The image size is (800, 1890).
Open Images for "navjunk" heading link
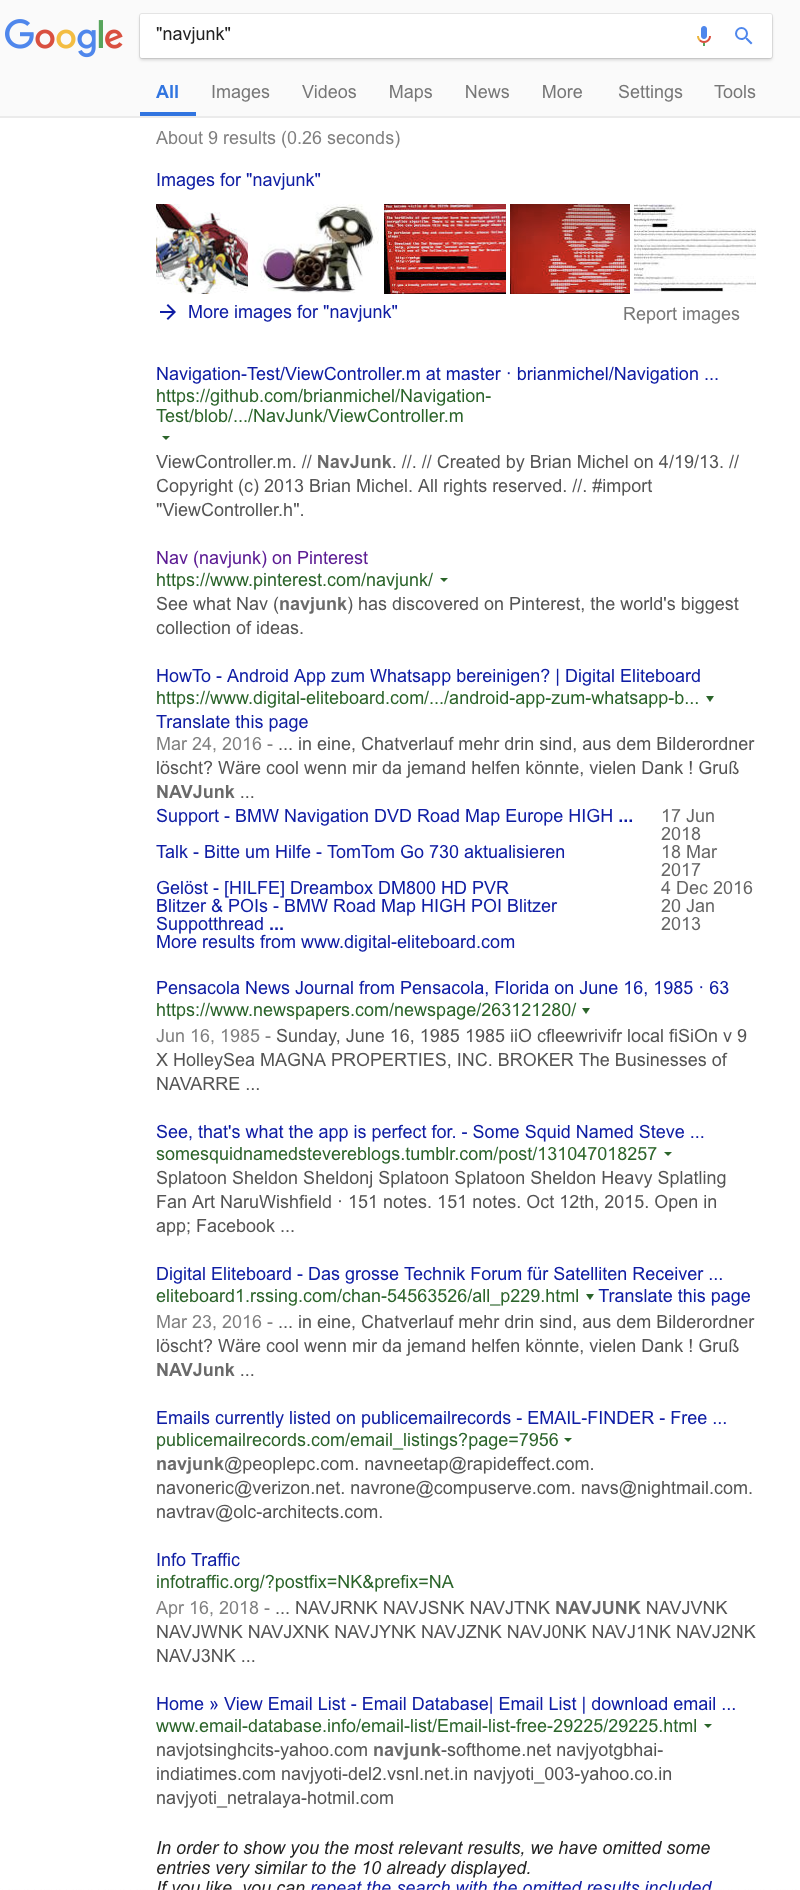[x=238, y=180]
